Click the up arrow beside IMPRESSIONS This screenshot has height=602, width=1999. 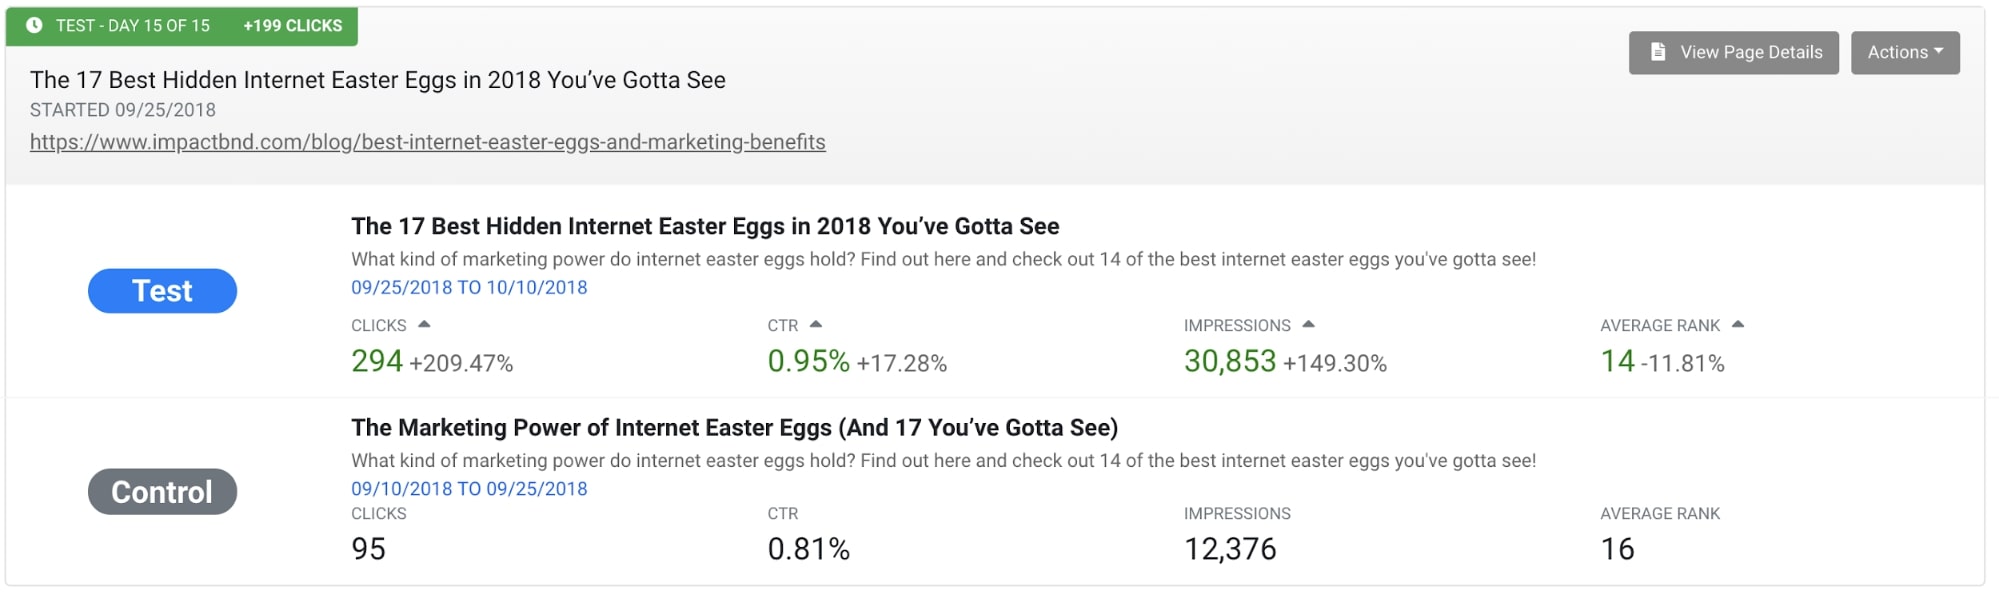[x=1308, y=325]
